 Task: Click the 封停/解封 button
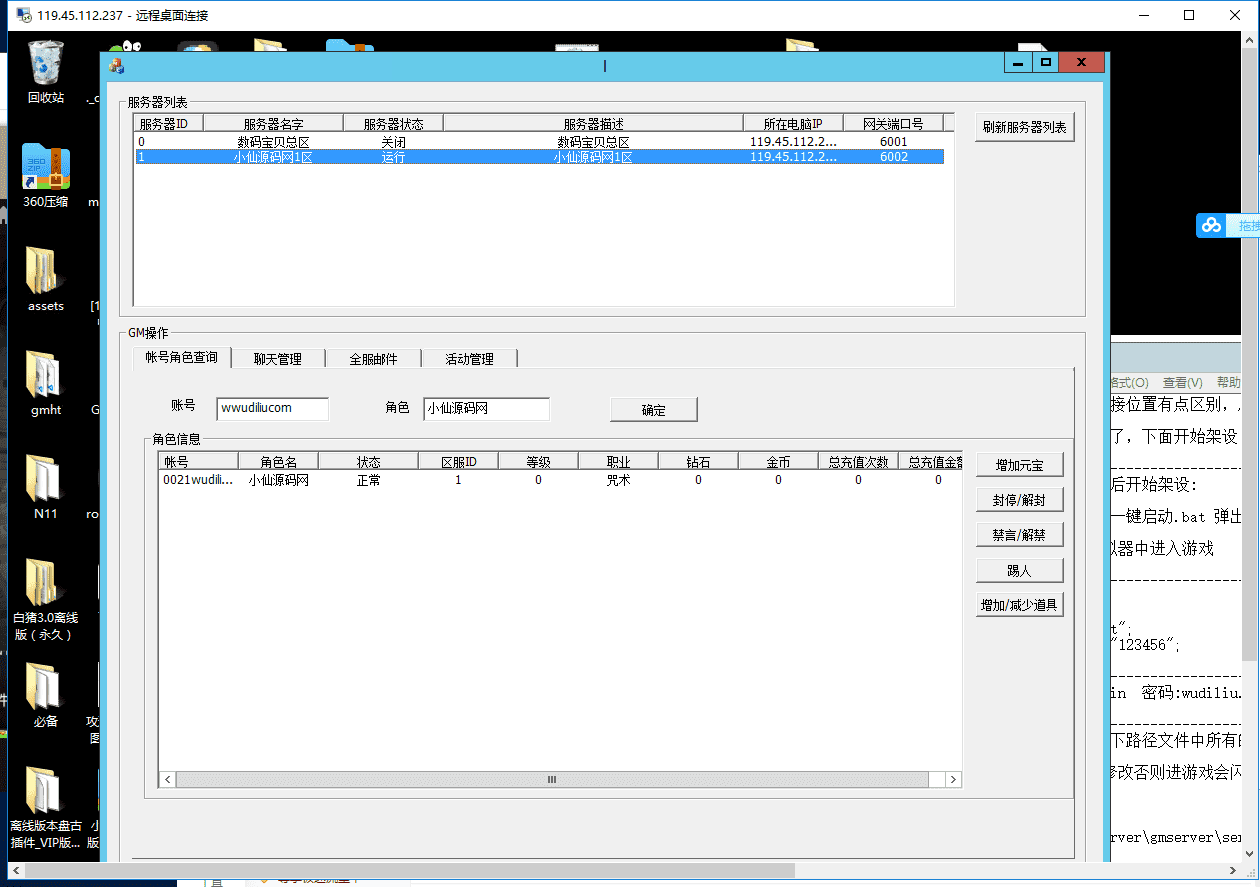pos(1019,500)
